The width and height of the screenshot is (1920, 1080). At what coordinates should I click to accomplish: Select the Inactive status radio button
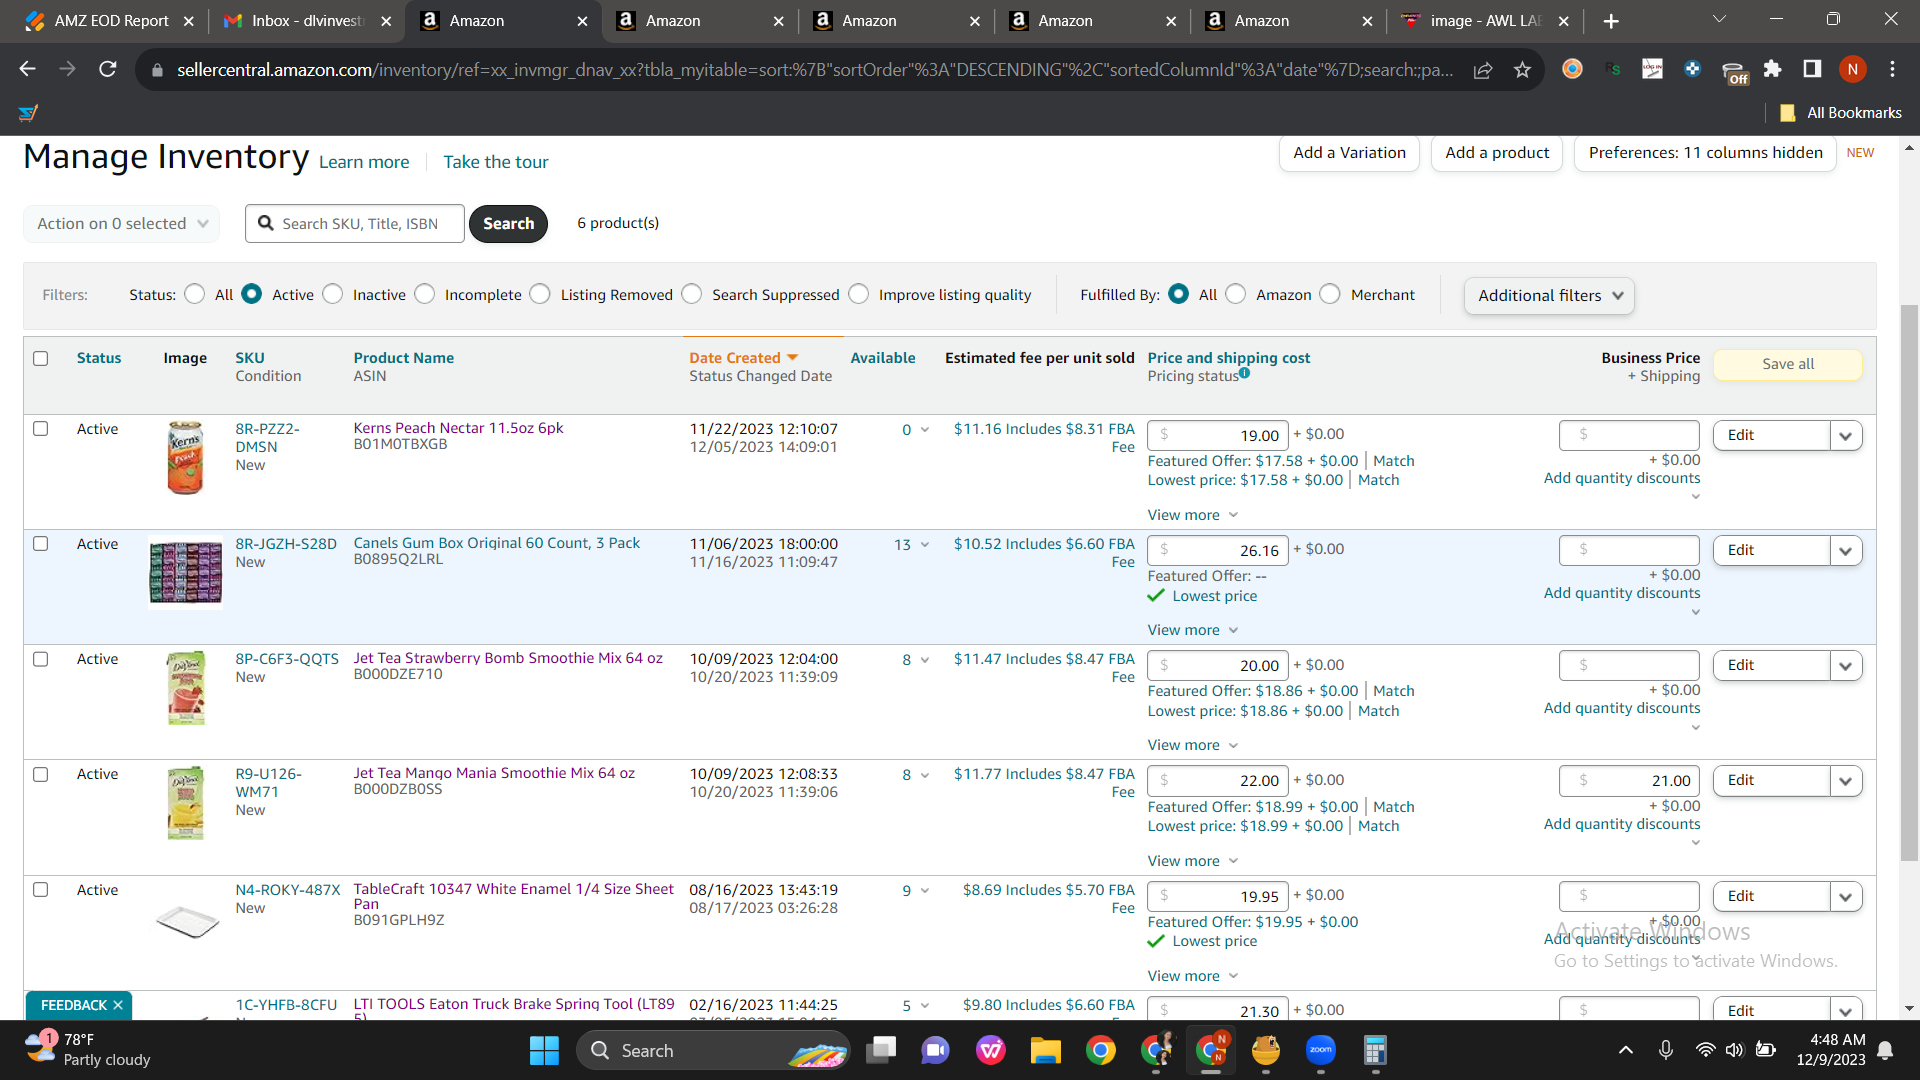[333, 294]
